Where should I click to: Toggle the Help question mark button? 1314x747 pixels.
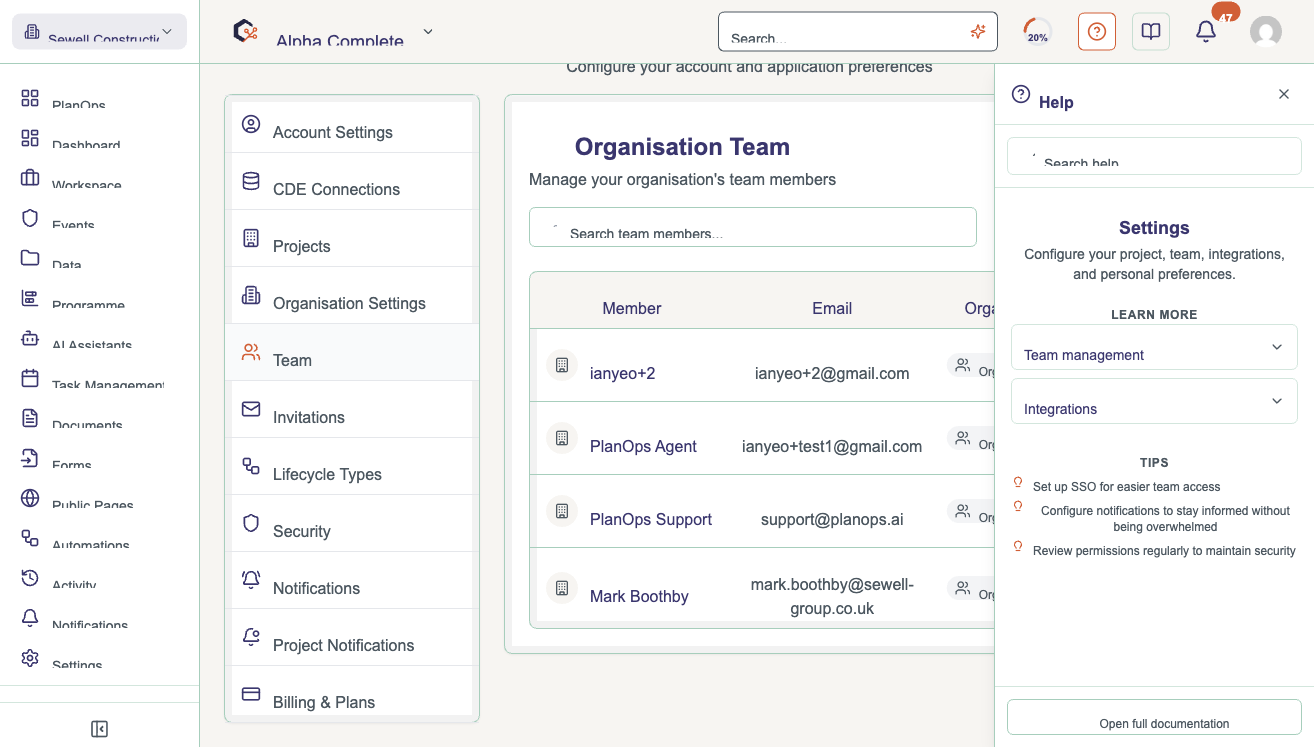1097,31
